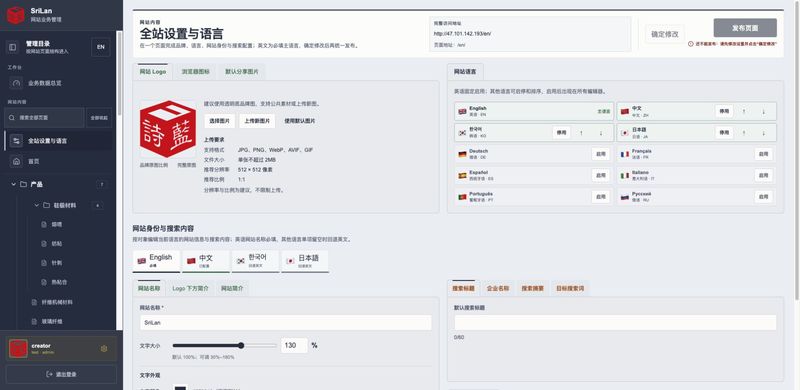
Task: Click the SriLan red cube logo
Action: 16,15
